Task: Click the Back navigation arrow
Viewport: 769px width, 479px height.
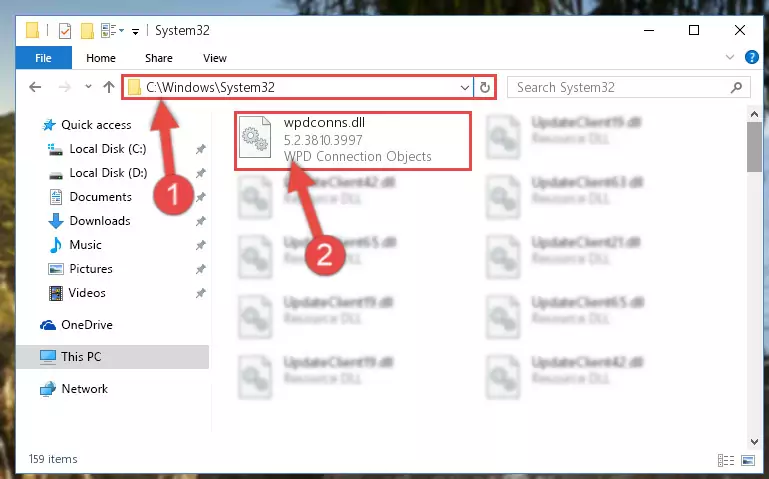Action: coord(35,87)
